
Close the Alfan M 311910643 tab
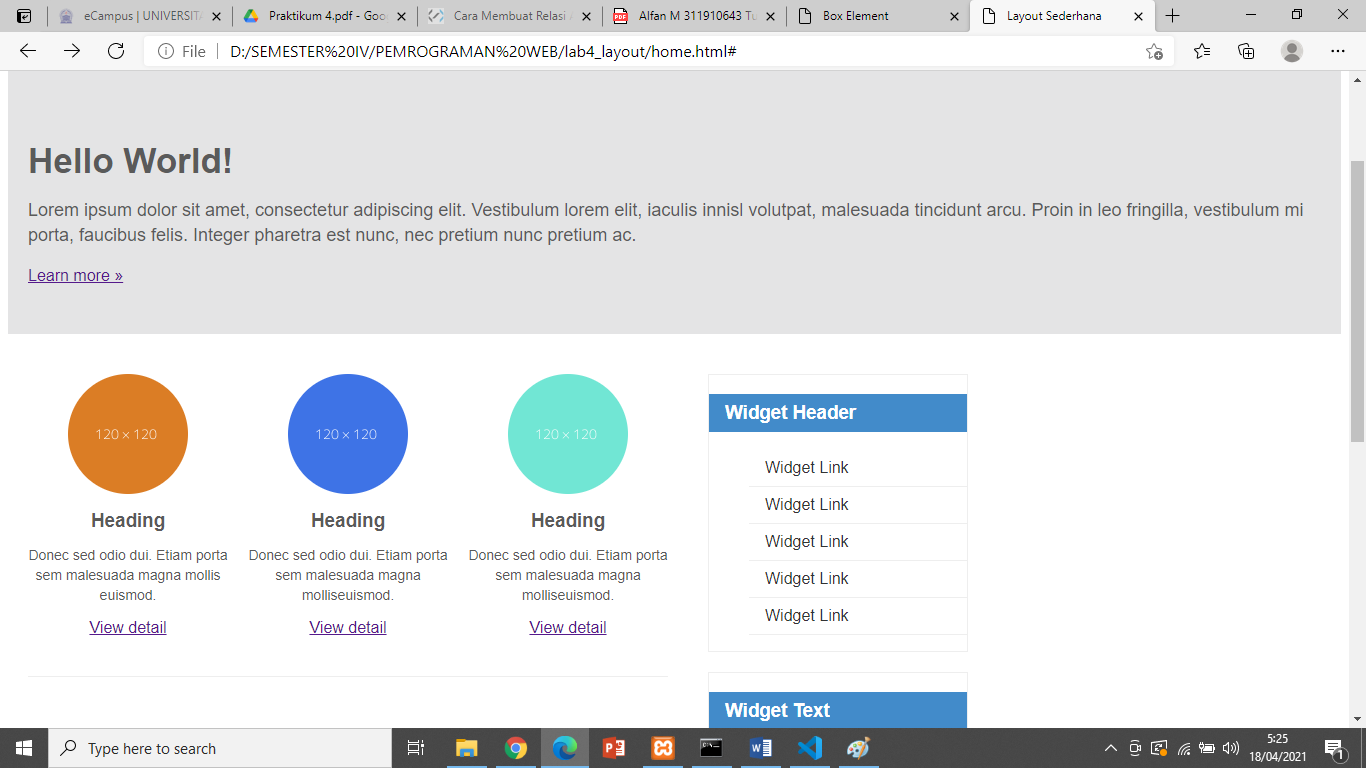(x=770, y=16)
